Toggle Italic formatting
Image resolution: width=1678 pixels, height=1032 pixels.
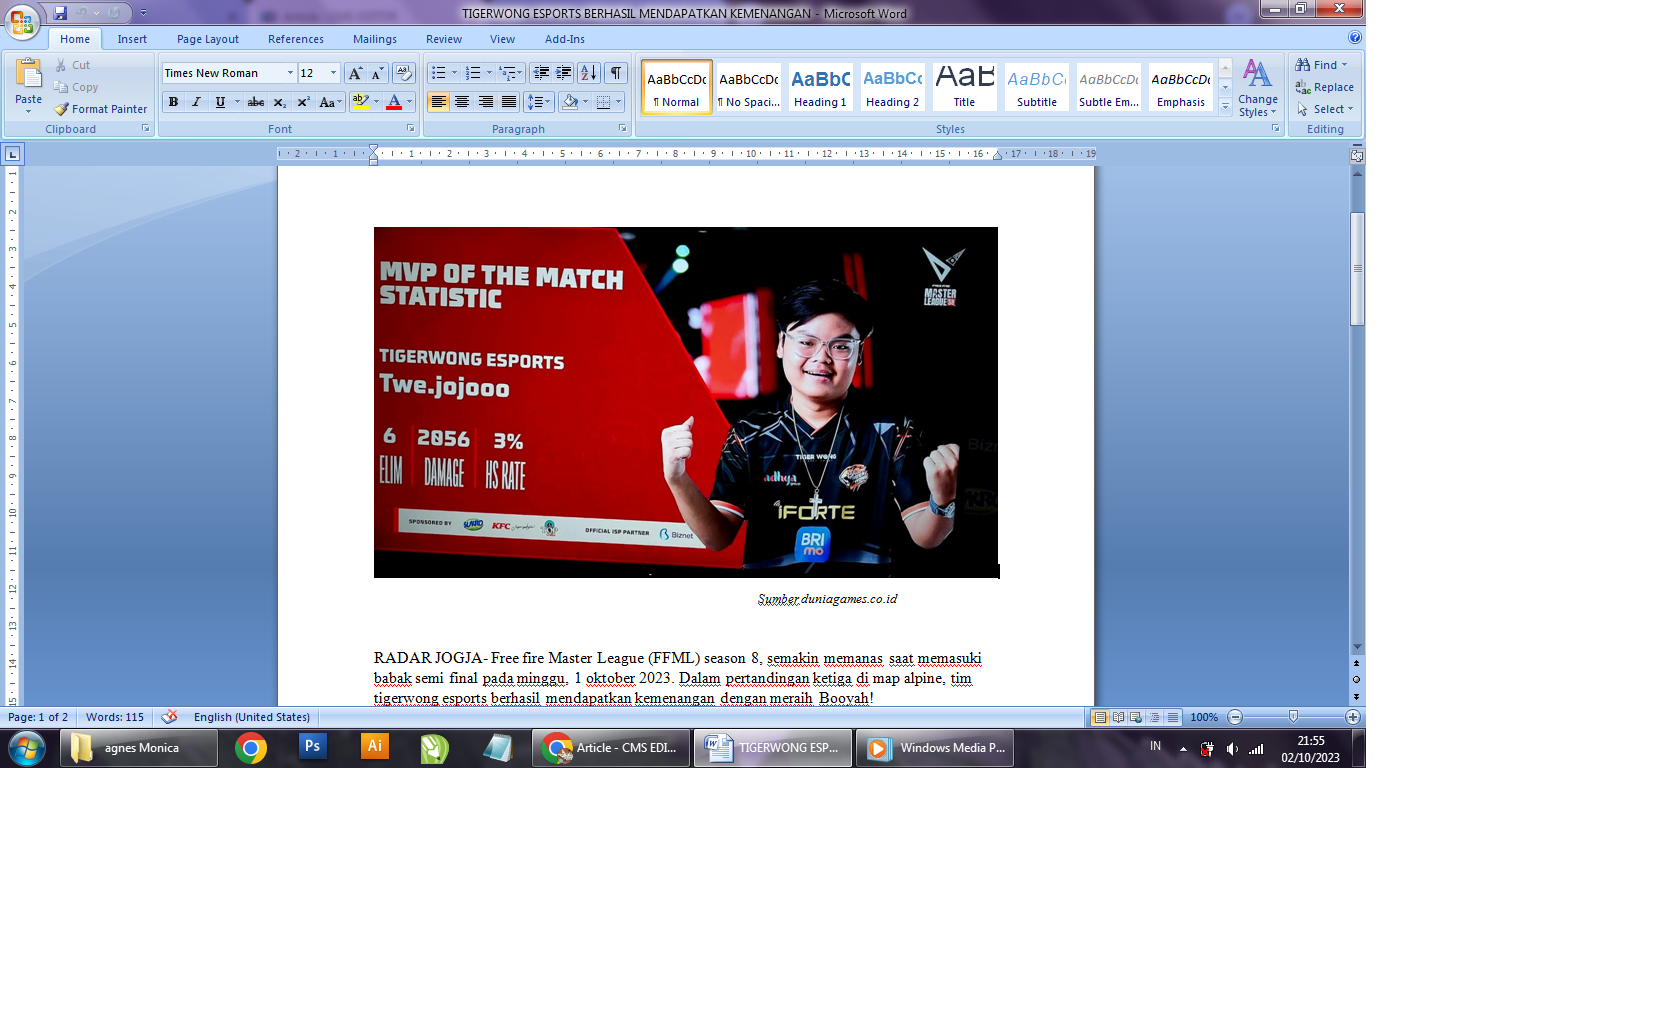click(196, 102)
